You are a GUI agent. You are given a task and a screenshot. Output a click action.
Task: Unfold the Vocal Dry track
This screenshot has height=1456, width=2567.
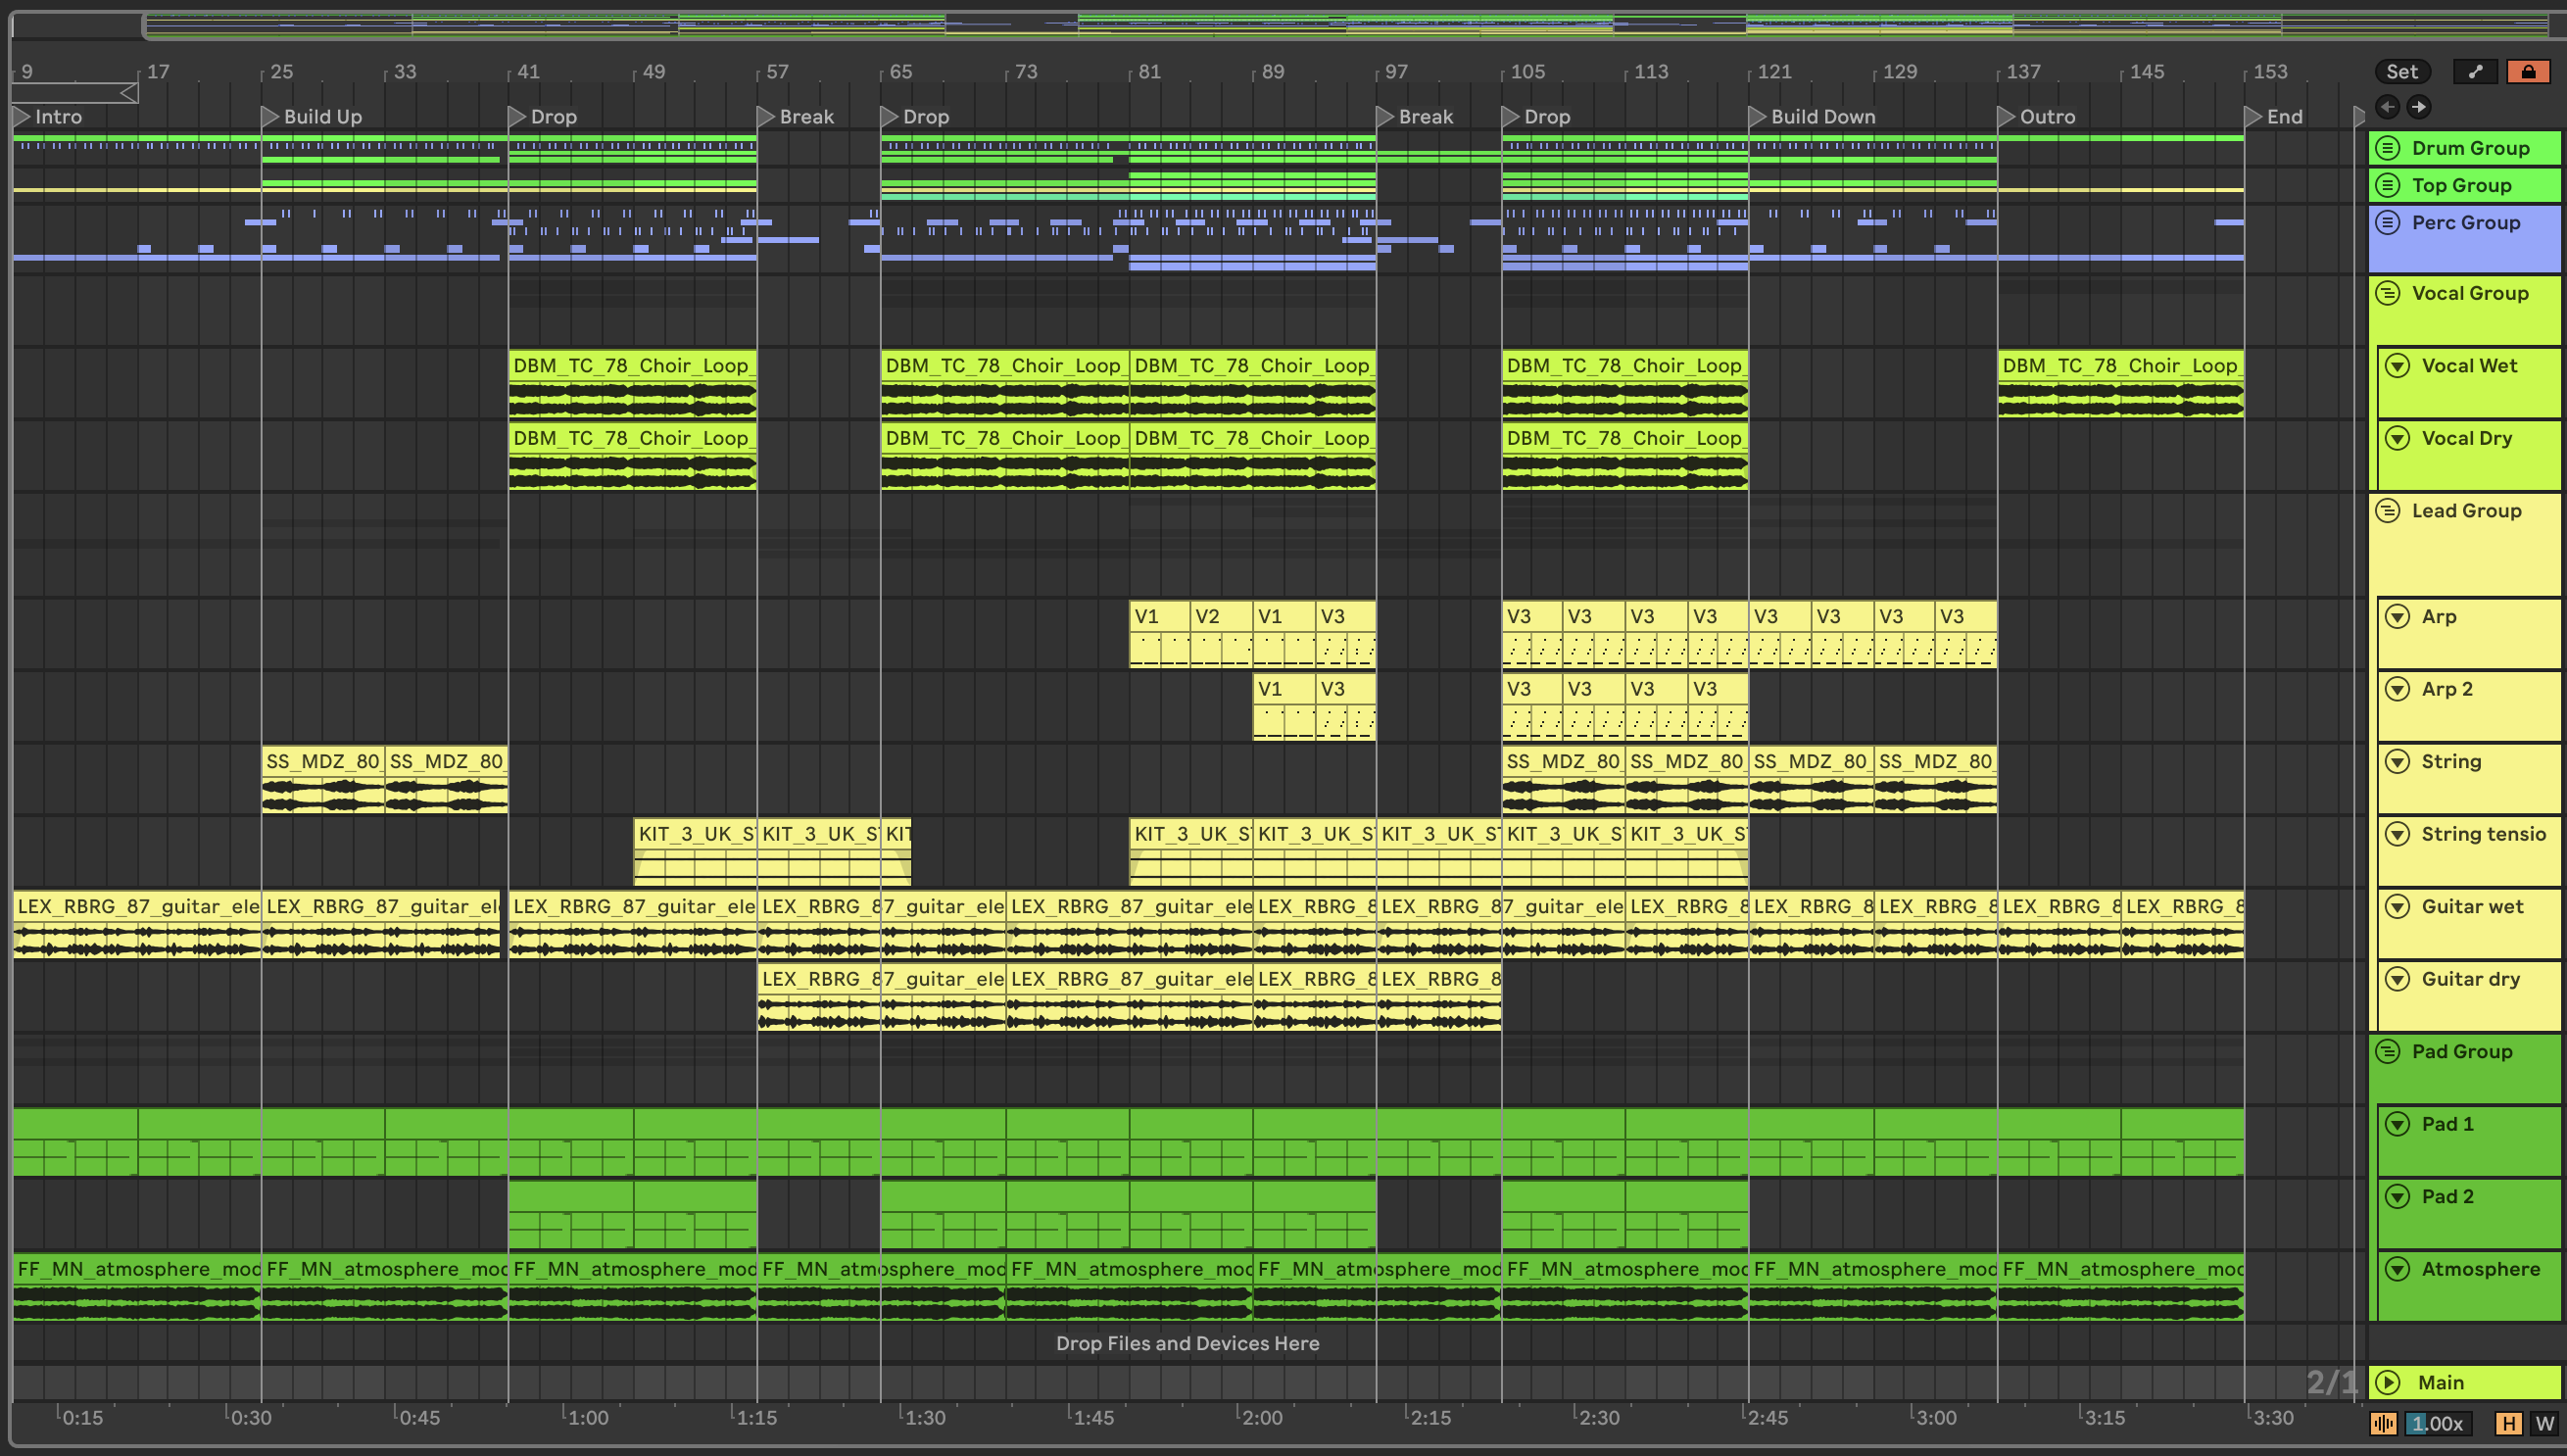(x=2397, y=438)
